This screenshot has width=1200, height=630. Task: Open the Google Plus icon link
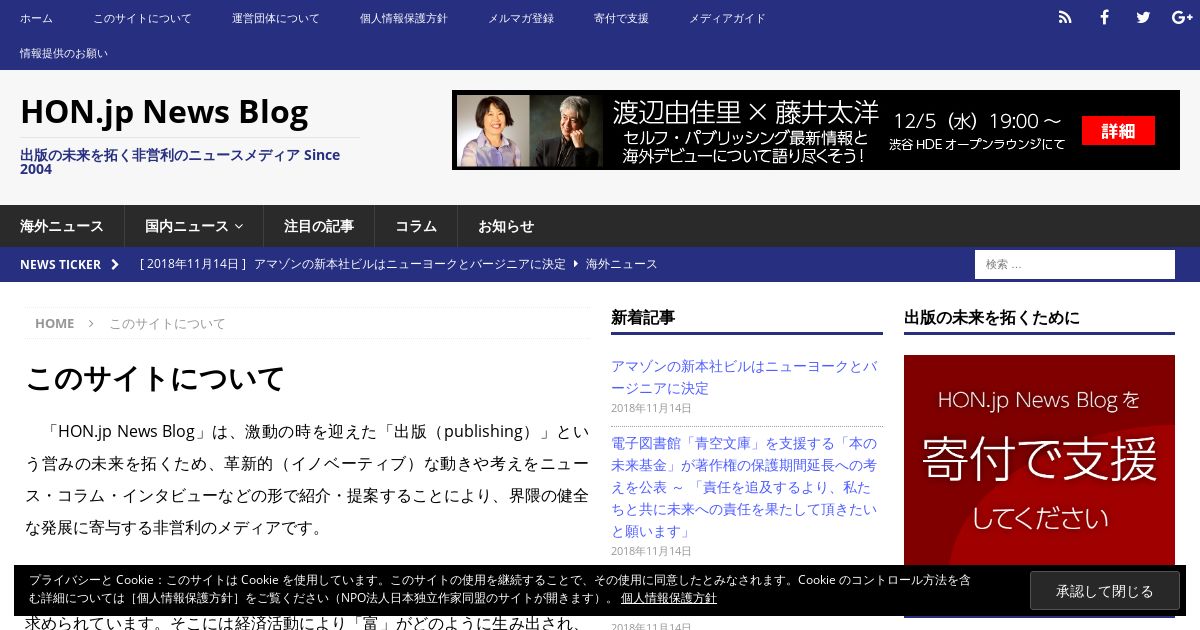point(1182,17)
